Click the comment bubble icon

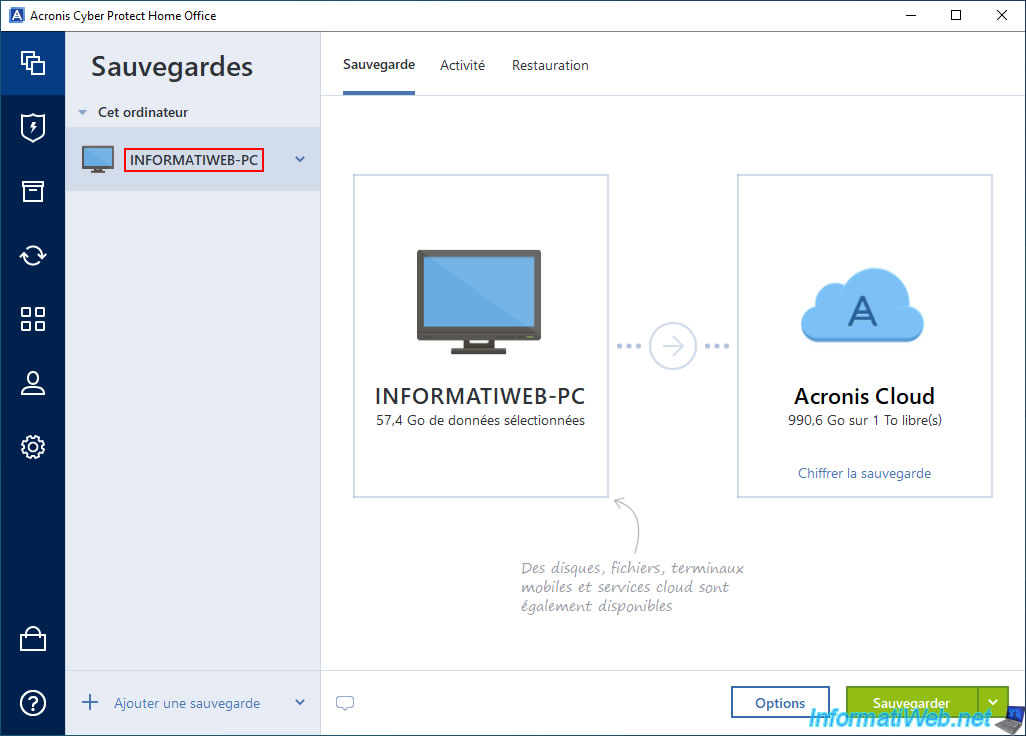345,703
